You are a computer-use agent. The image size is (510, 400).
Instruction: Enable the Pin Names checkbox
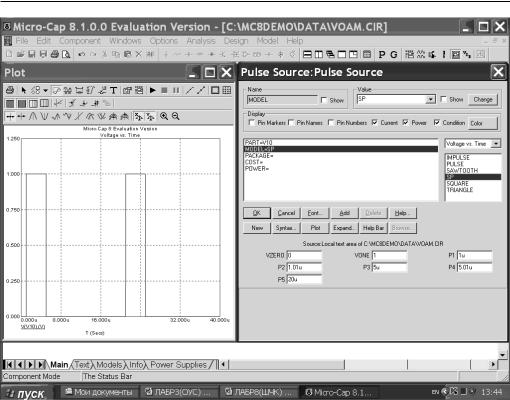(291, 123)
